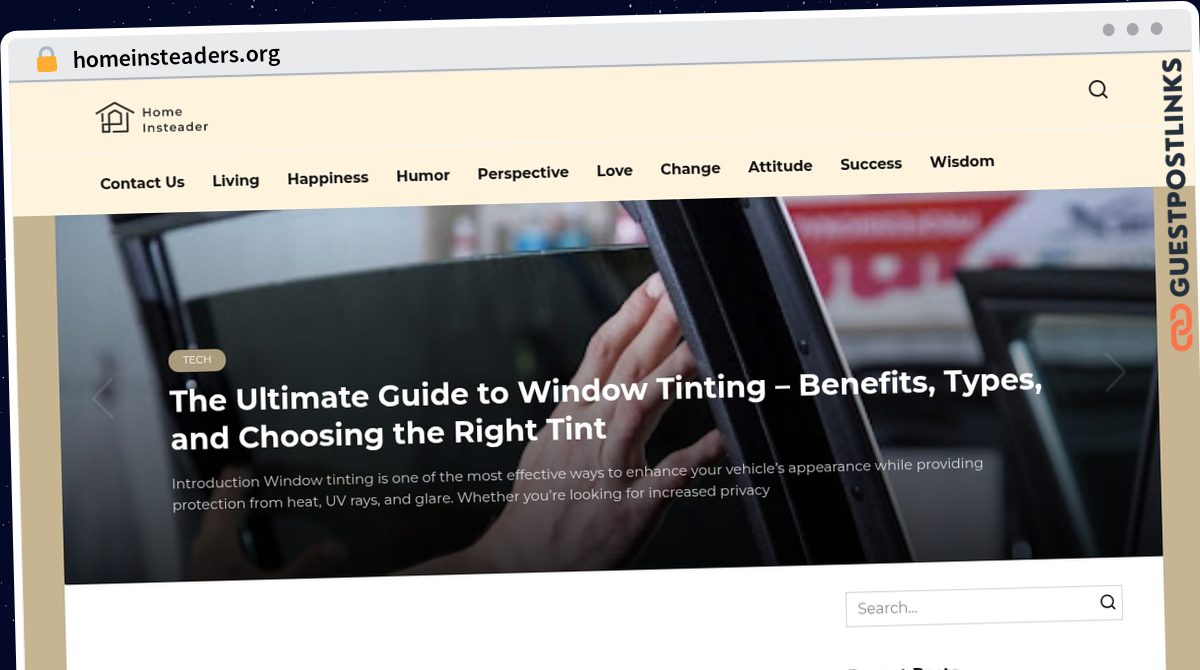
Task: Open the Humor category
Action: tap(423, 175)
